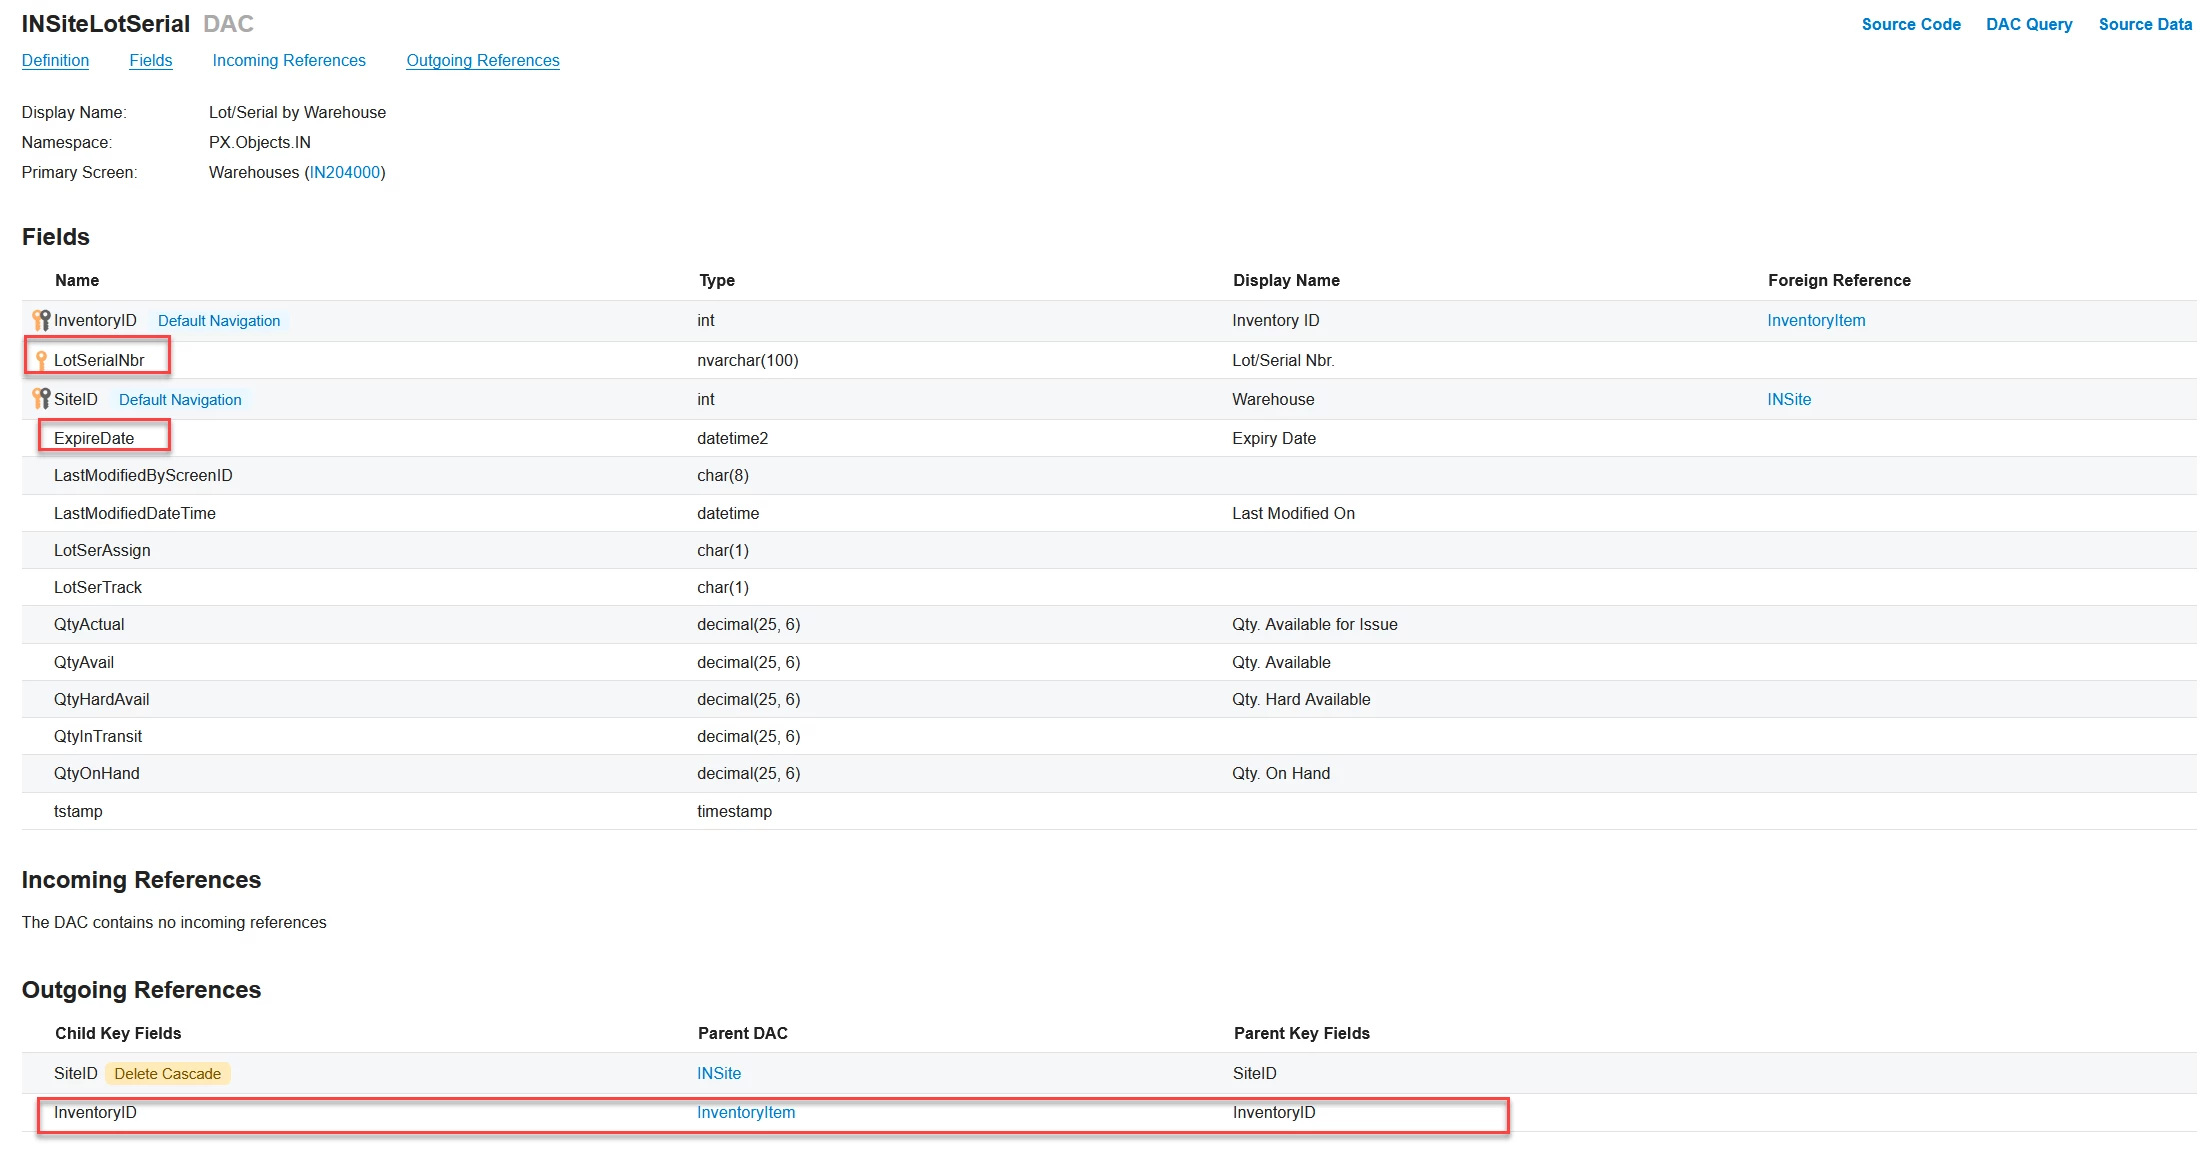Click the Delete Cascade badge
This screenshot has width=2208, height=1153.
pos(167,1074)
